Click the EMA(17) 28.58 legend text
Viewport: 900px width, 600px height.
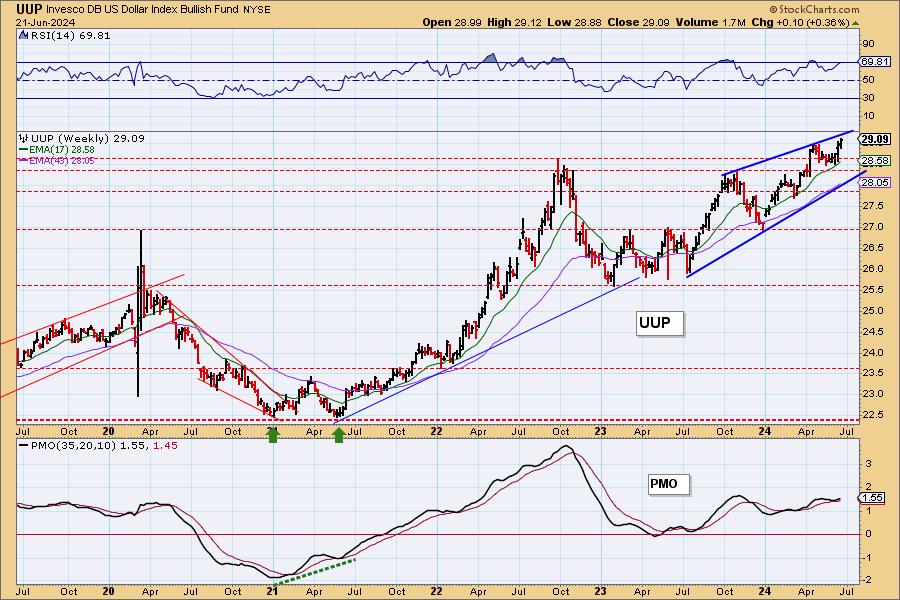(x=61, y=150)
